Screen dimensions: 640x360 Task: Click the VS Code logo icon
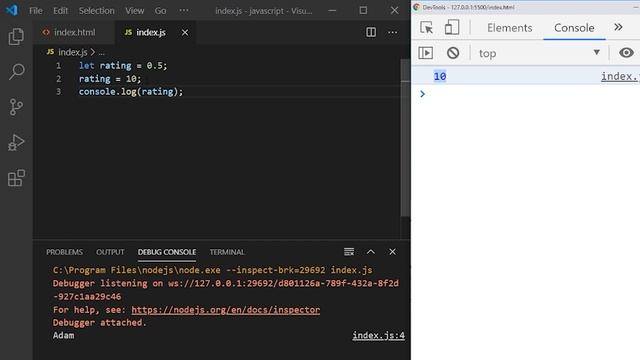[12, 10]
